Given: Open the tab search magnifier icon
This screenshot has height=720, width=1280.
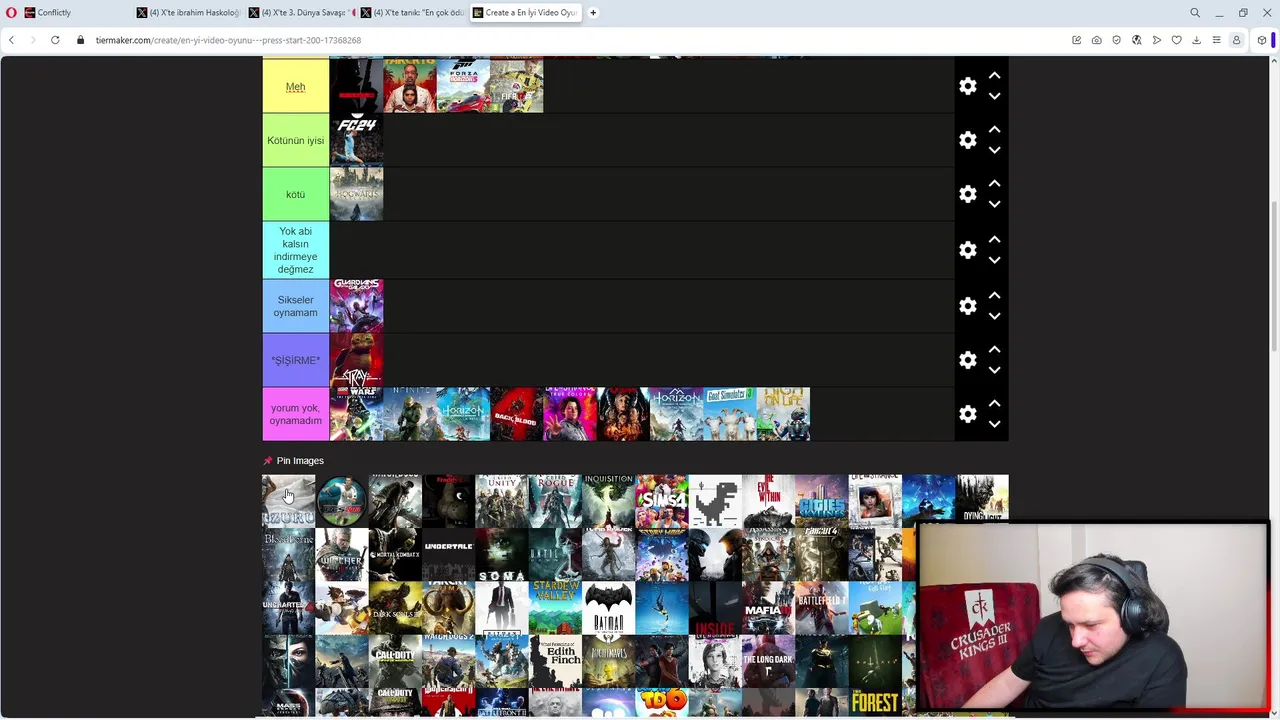Looking at the screenshot, I should 1195,13.
